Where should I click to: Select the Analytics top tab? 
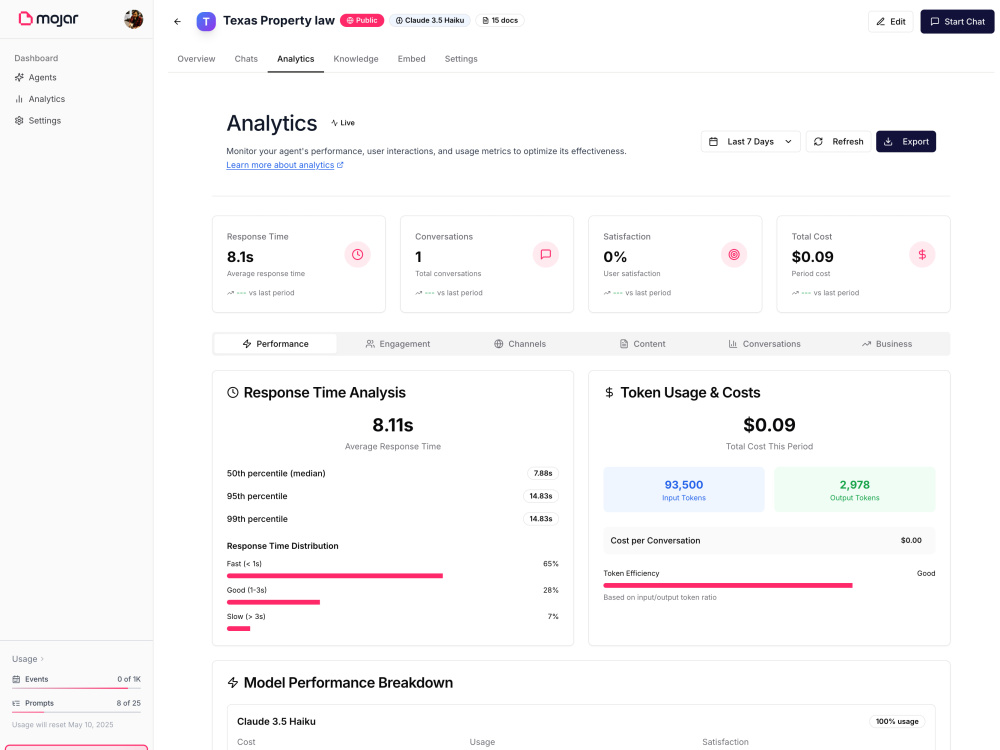tap(295, 59)
